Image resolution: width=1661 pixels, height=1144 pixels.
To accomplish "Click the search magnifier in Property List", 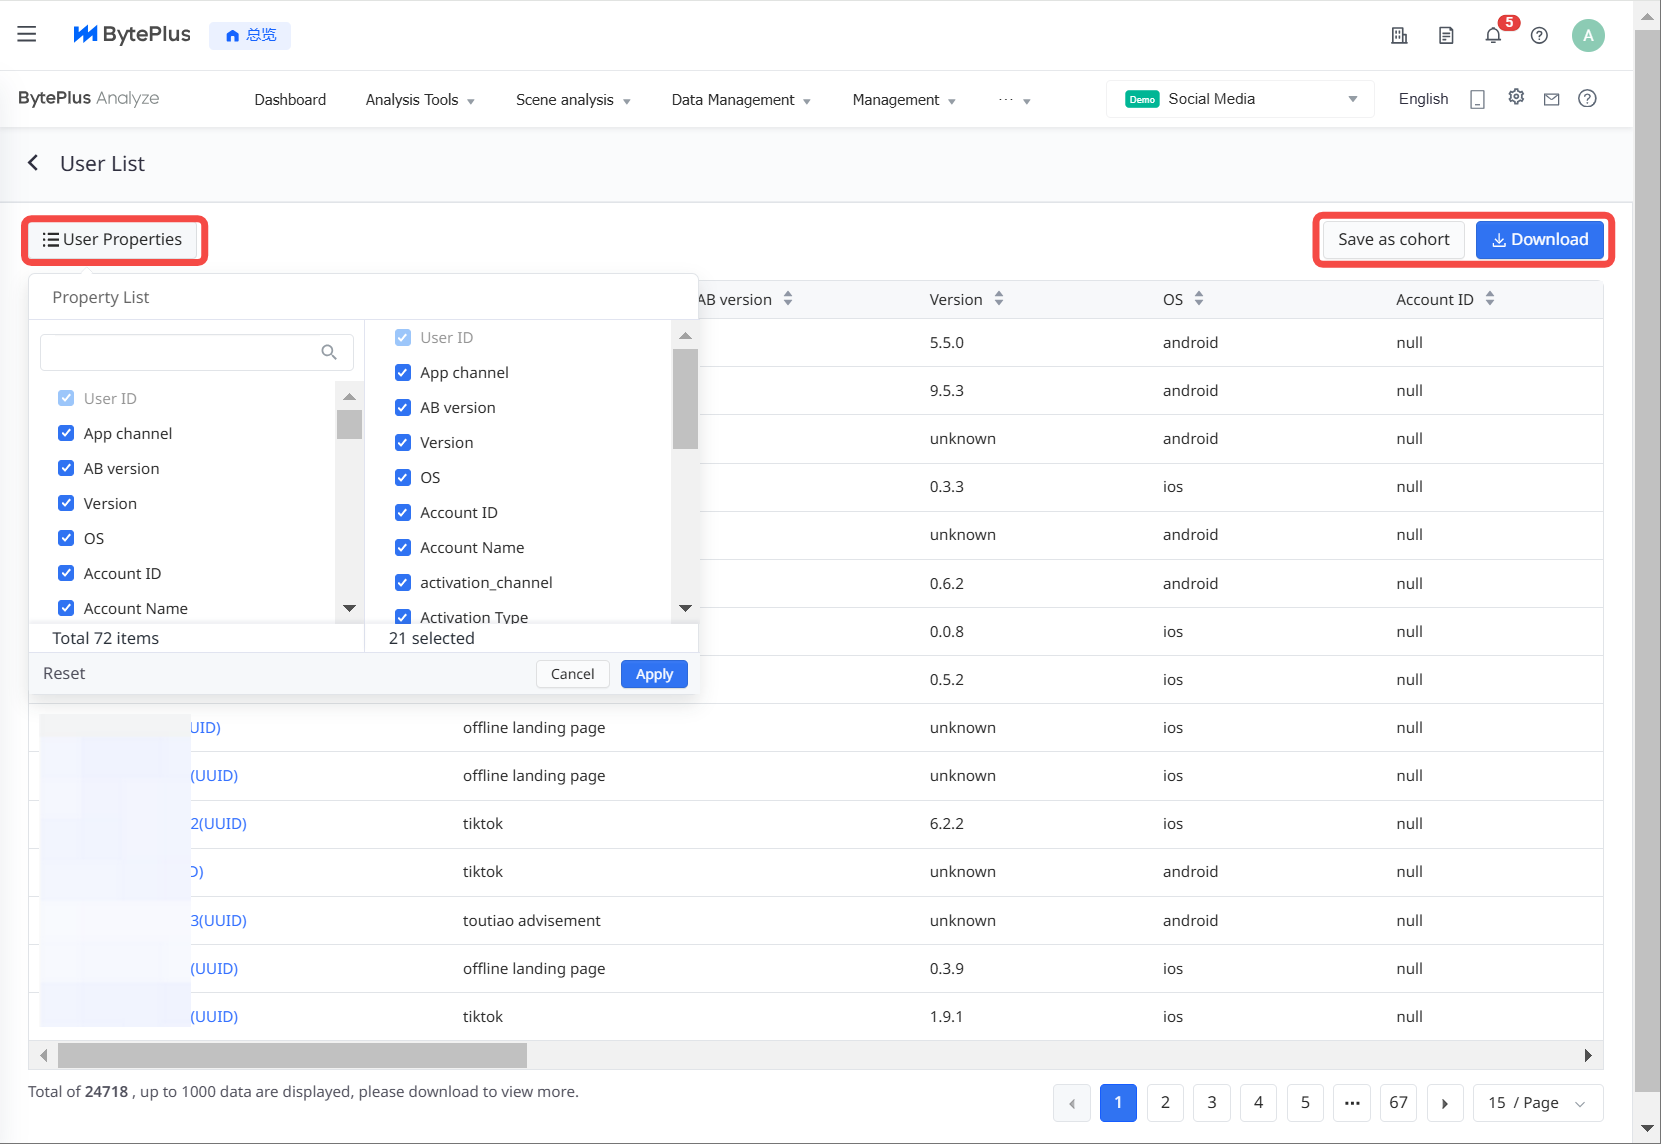I will (329, 352).
